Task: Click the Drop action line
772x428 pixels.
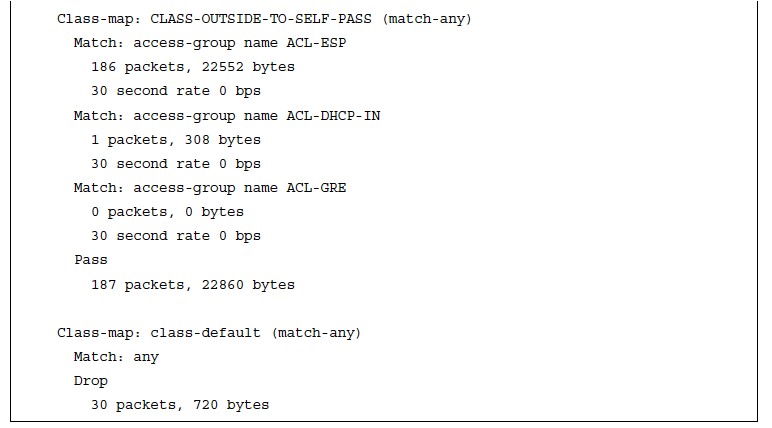Action: pos(91,381)
